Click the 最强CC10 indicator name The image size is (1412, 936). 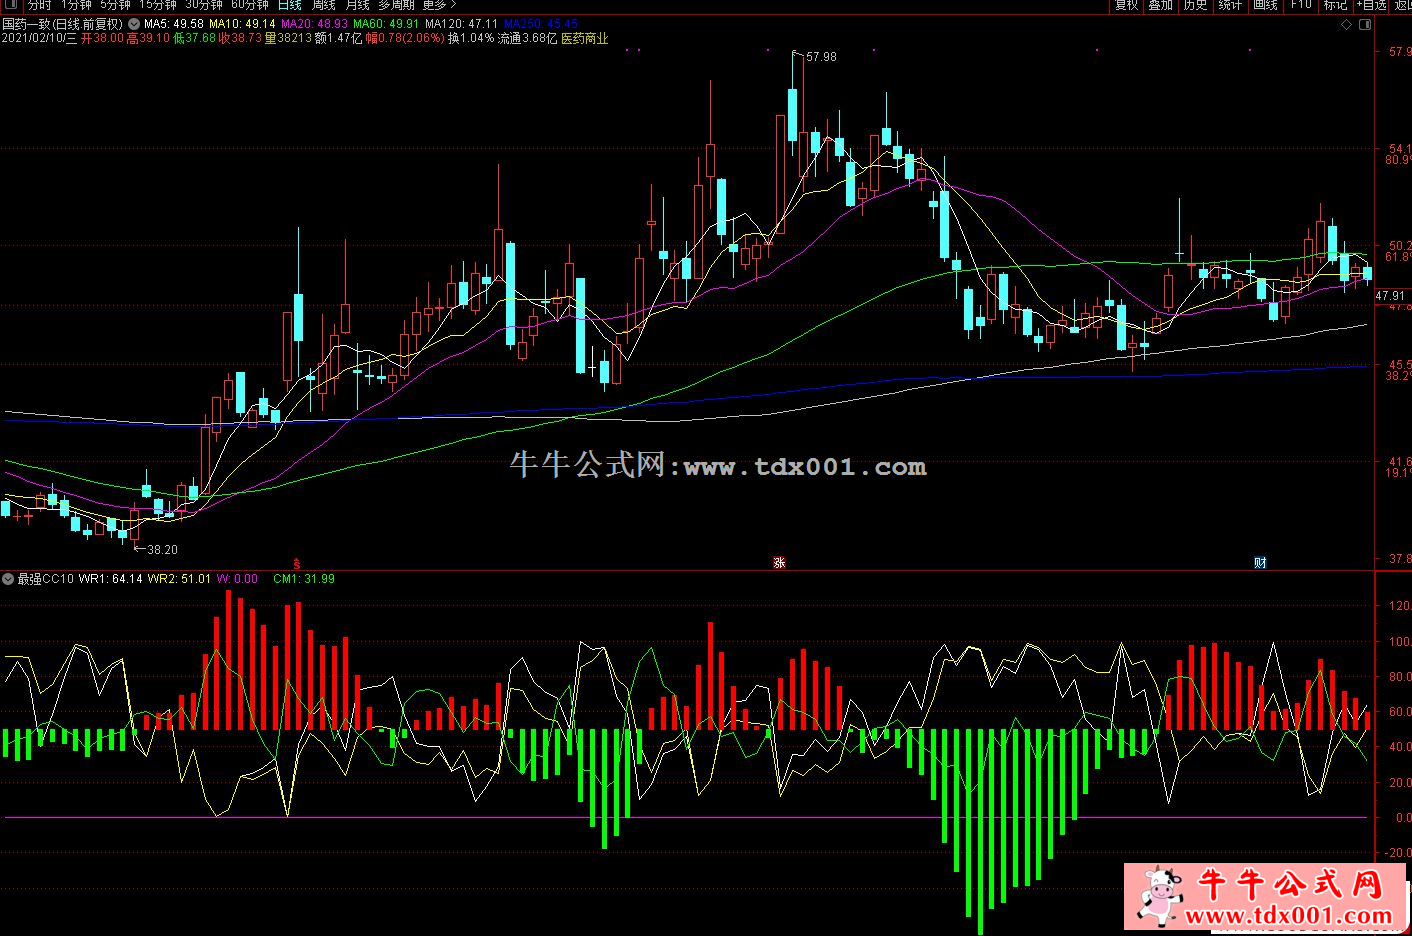pyautogui.click(x=46, y=579)
